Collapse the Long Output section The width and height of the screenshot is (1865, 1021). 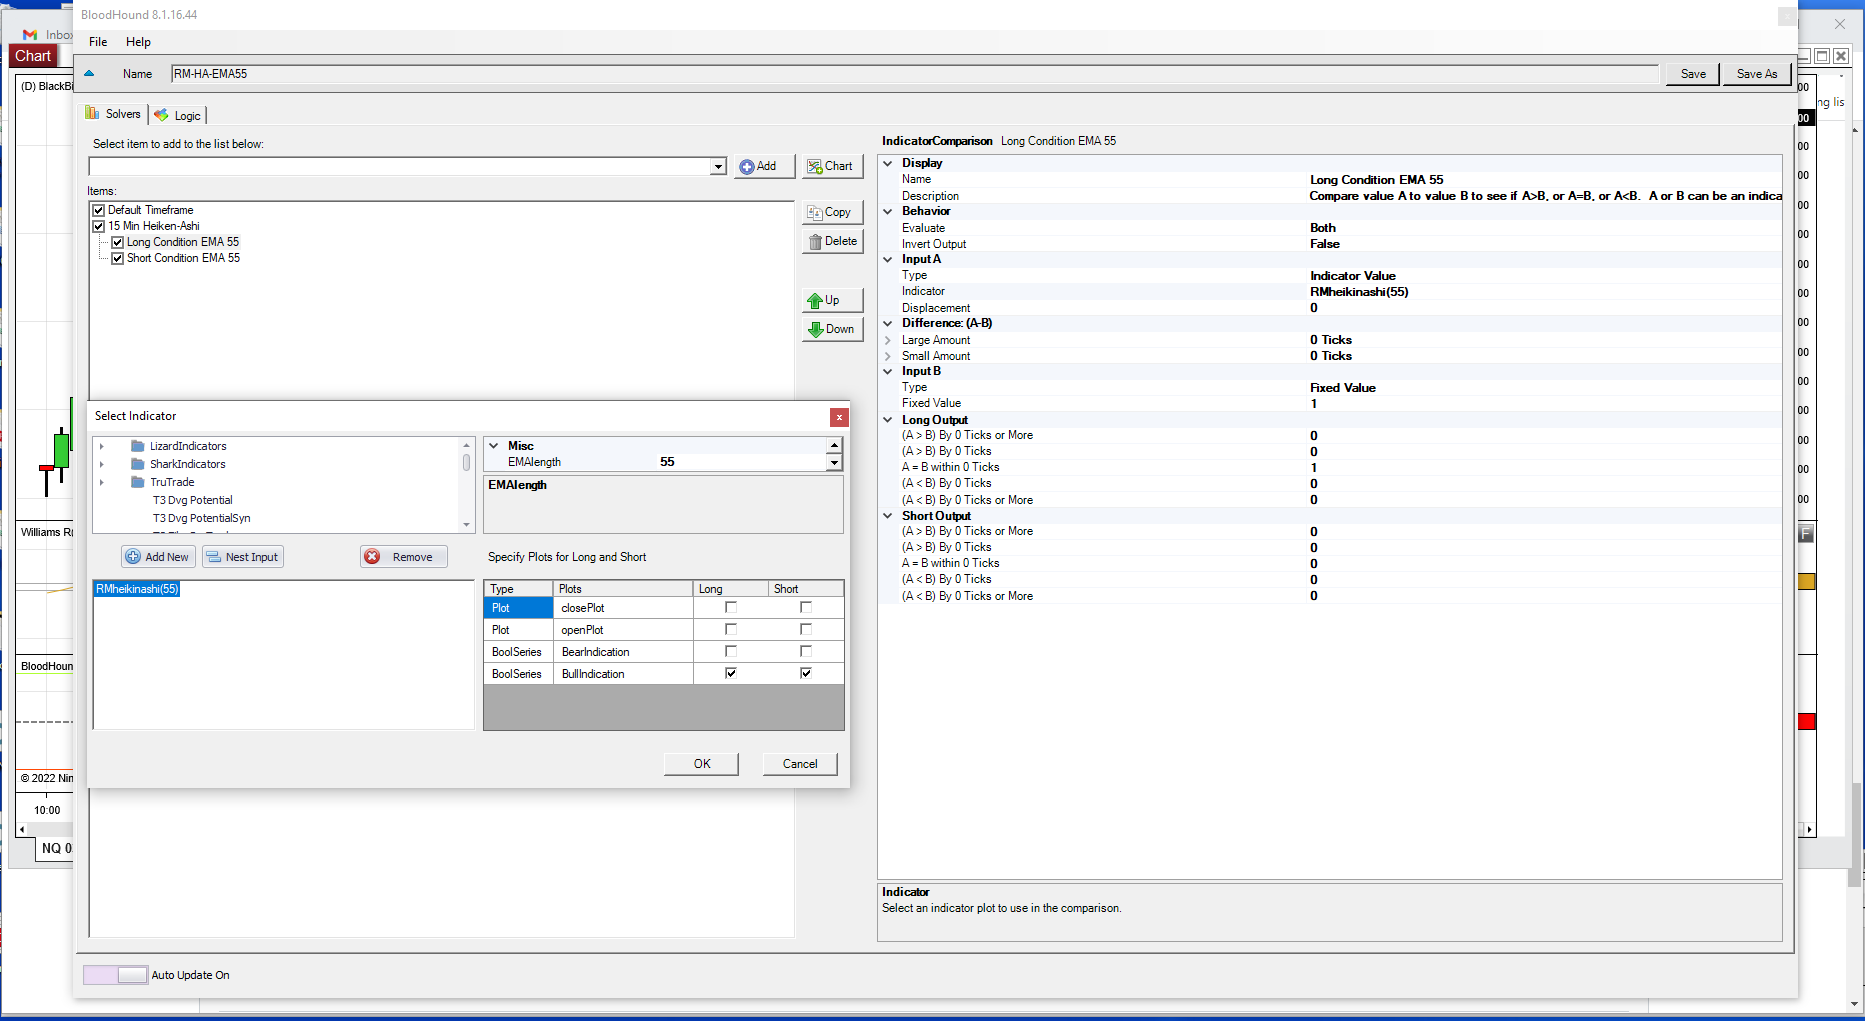pyautogui.click(x=888, y=420)
